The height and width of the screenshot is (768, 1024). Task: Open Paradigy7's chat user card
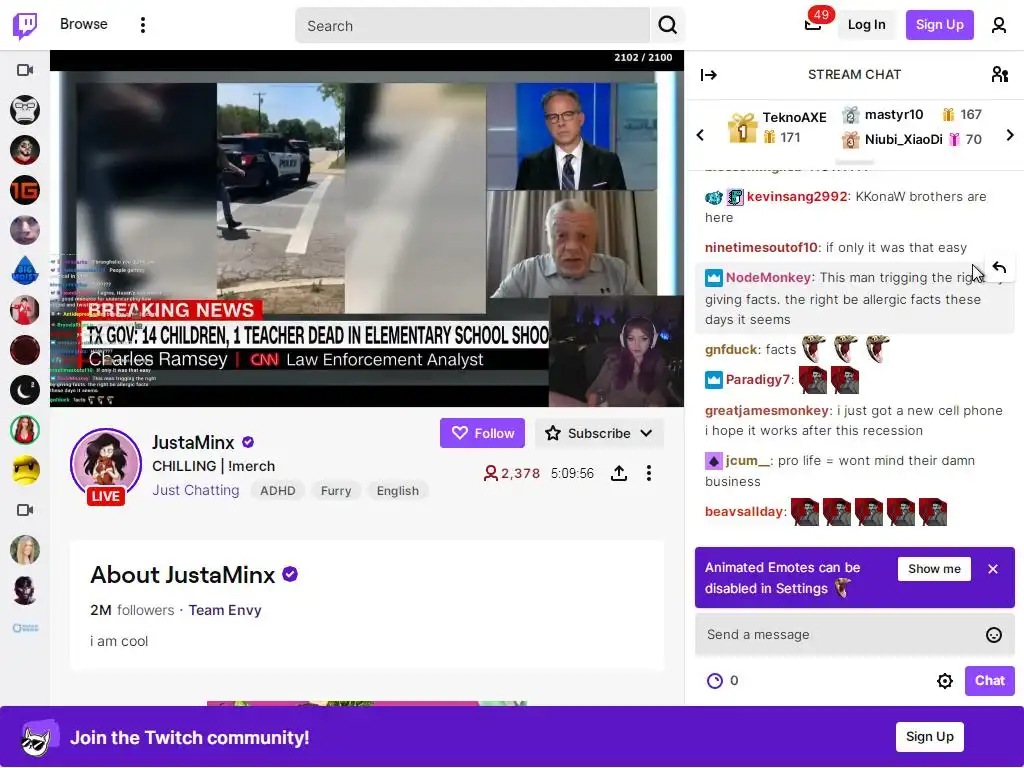click(758, 379)
